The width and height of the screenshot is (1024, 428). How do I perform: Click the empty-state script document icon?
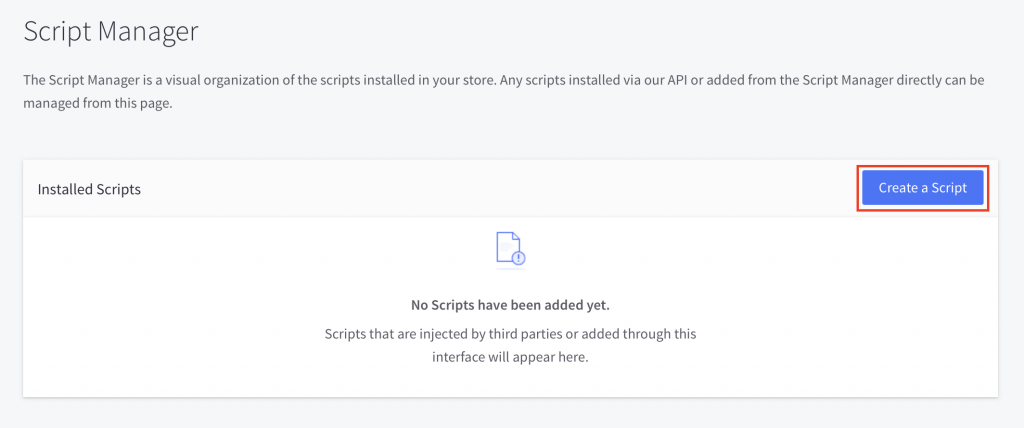coord(509,248)
